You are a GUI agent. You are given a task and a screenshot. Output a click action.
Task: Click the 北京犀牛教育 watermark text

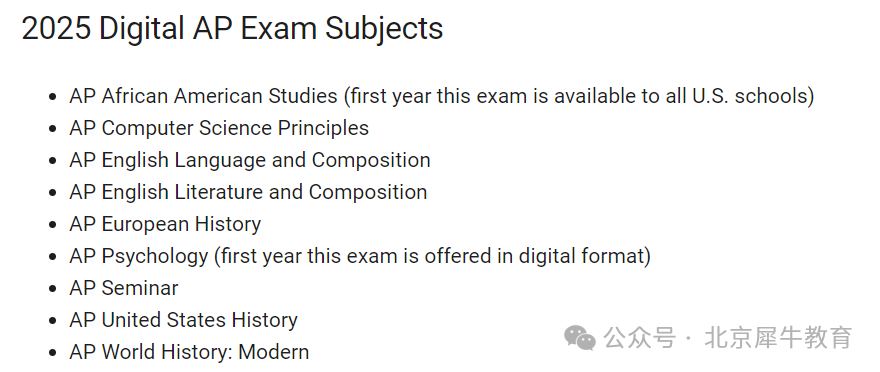click(778, 338)
